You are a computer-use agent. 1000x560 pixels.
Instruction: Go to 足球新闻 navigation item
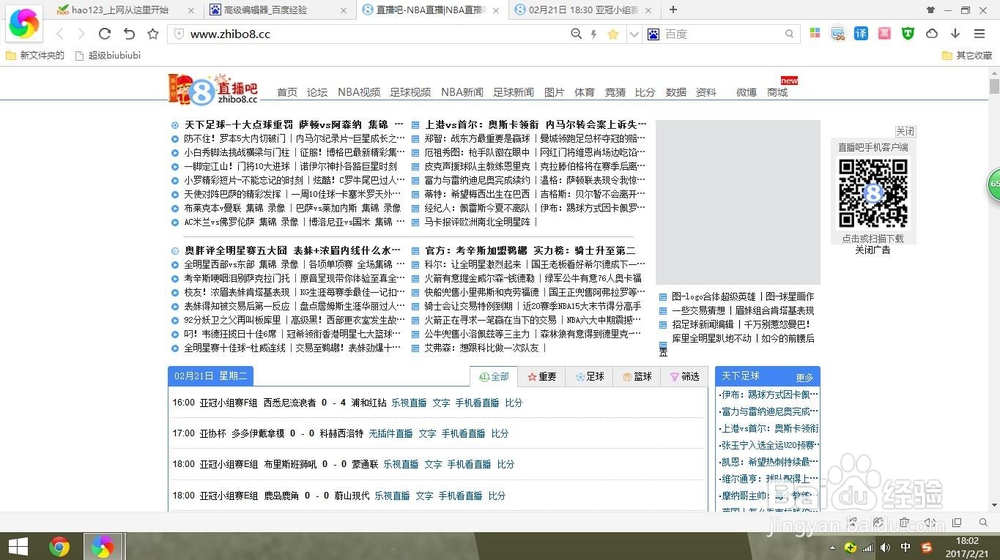pos(513,92)
